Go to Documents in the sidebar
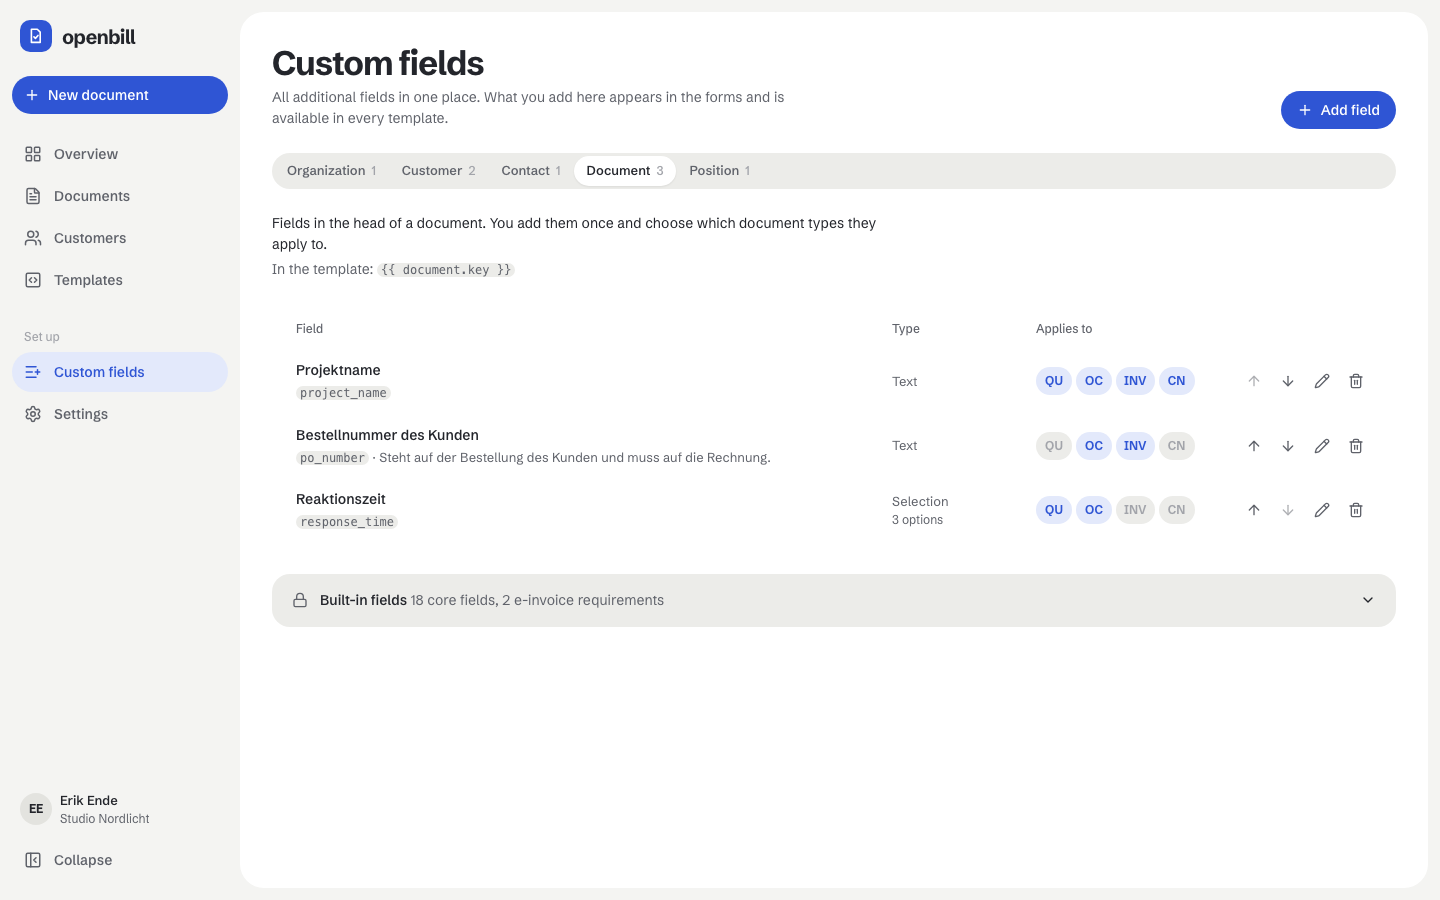Viewport: 1440px width, 900px height. (x=120, y=196)
